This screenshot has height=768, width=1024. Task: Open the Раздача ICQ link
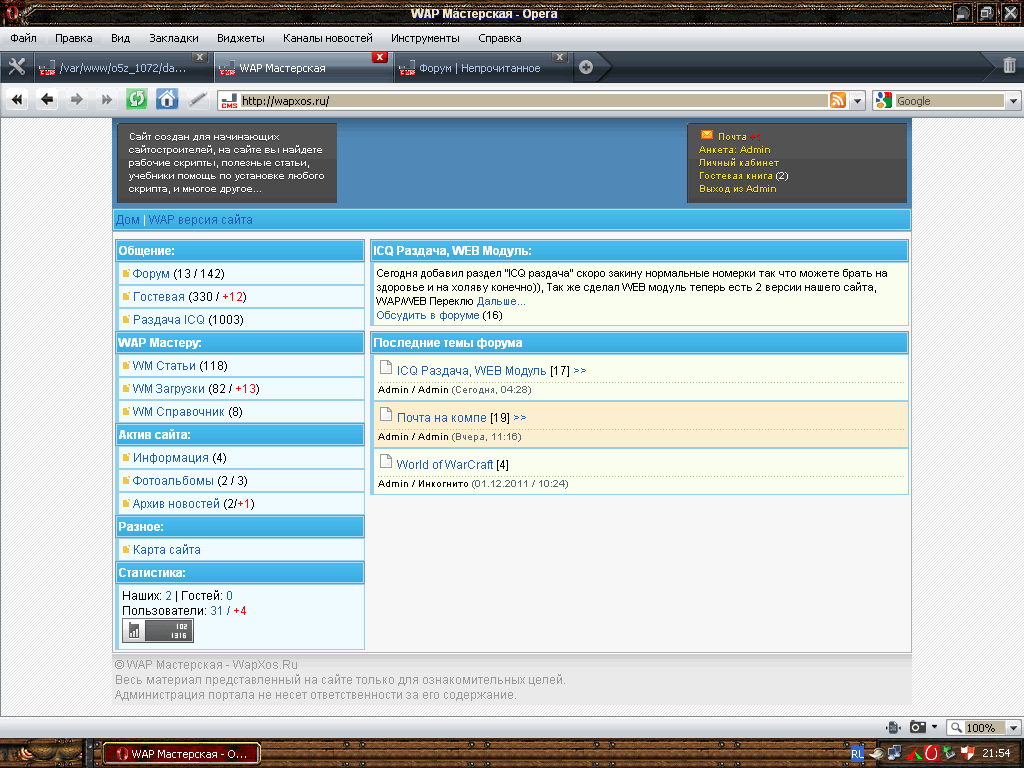pyautogui.click(x=168, y=319)
